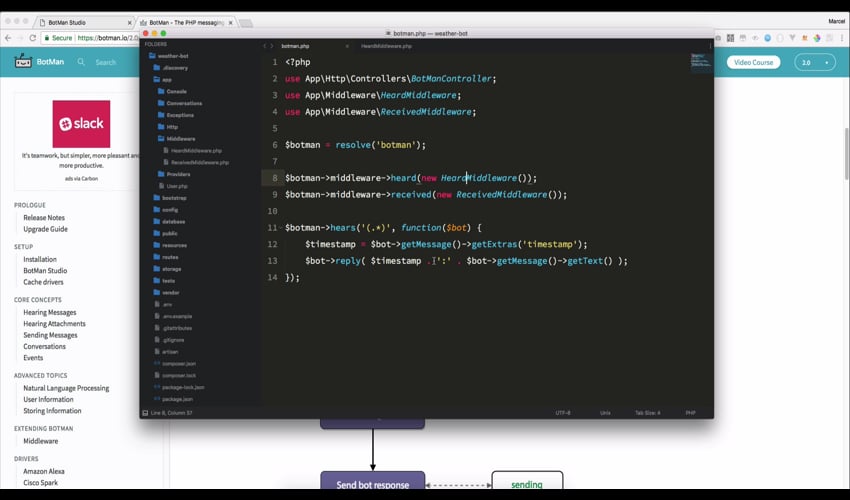Expand the Providers folder
The image size is (850, 500).
coord(174,174)
